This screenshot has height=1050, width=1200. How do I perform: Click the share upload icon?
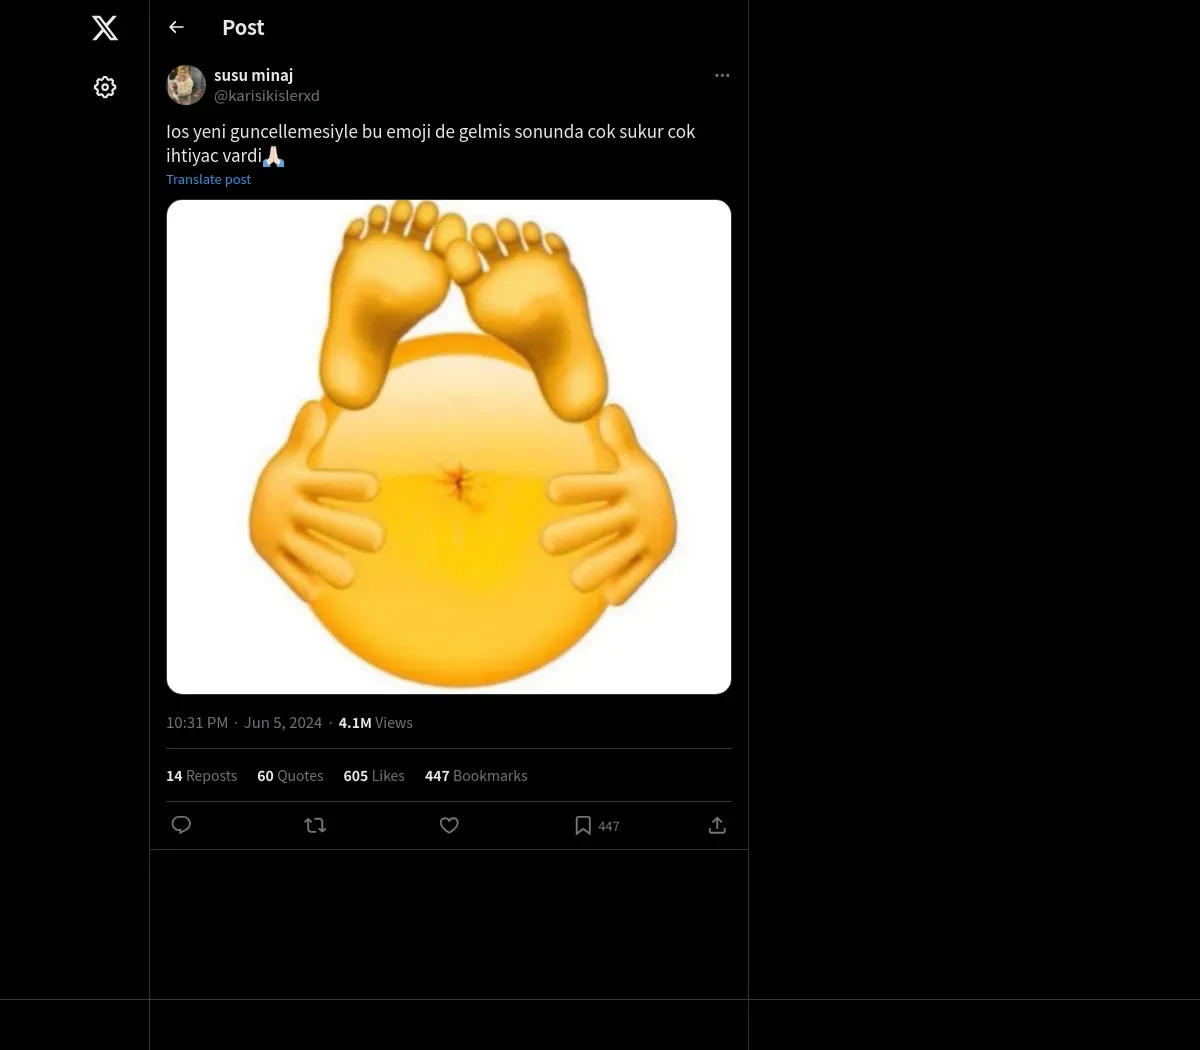(717, 825)
